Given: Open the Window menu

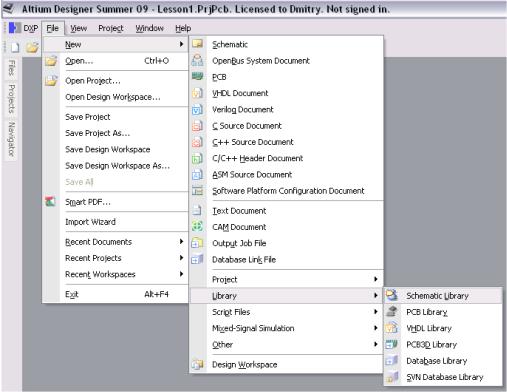Looking at the screenshot, I should click(x=149, y=28).
